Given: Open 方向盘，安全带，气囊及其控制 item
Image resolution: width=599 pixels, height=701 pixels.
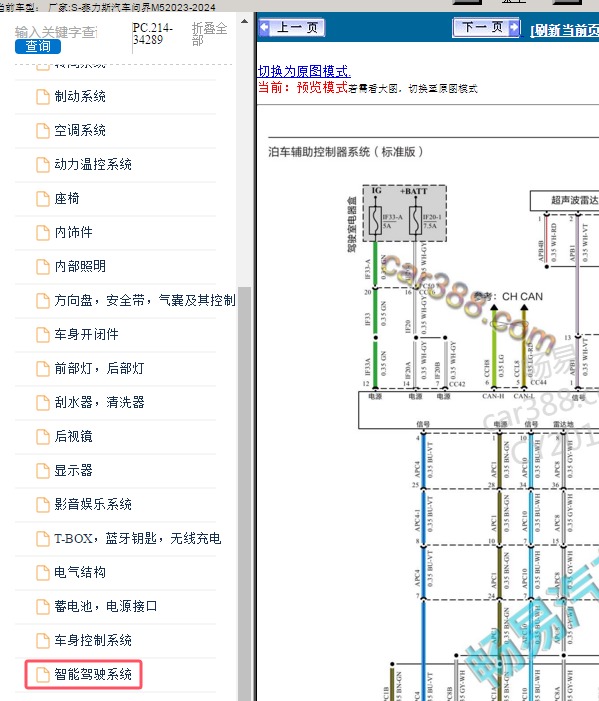Looking at the screenshot, I should (x=145, y=300).
